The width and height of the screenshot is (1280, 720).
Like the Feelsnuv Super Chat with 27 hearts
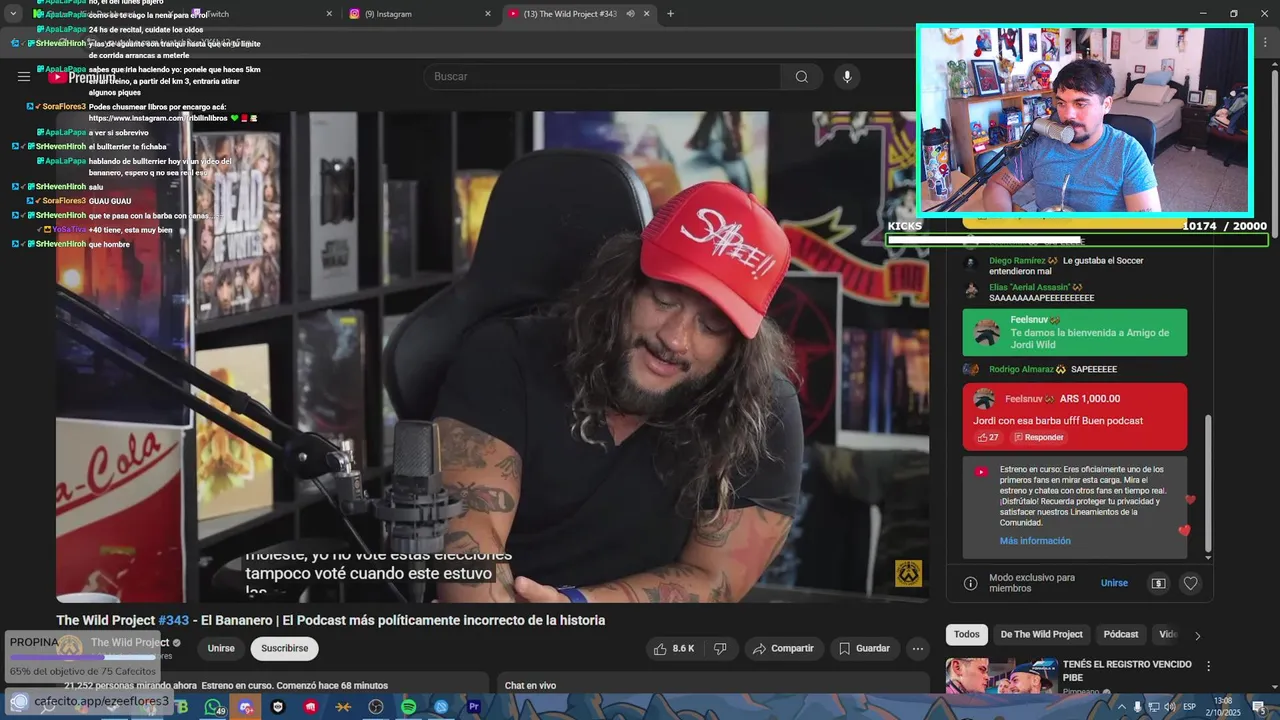[988, 437]
